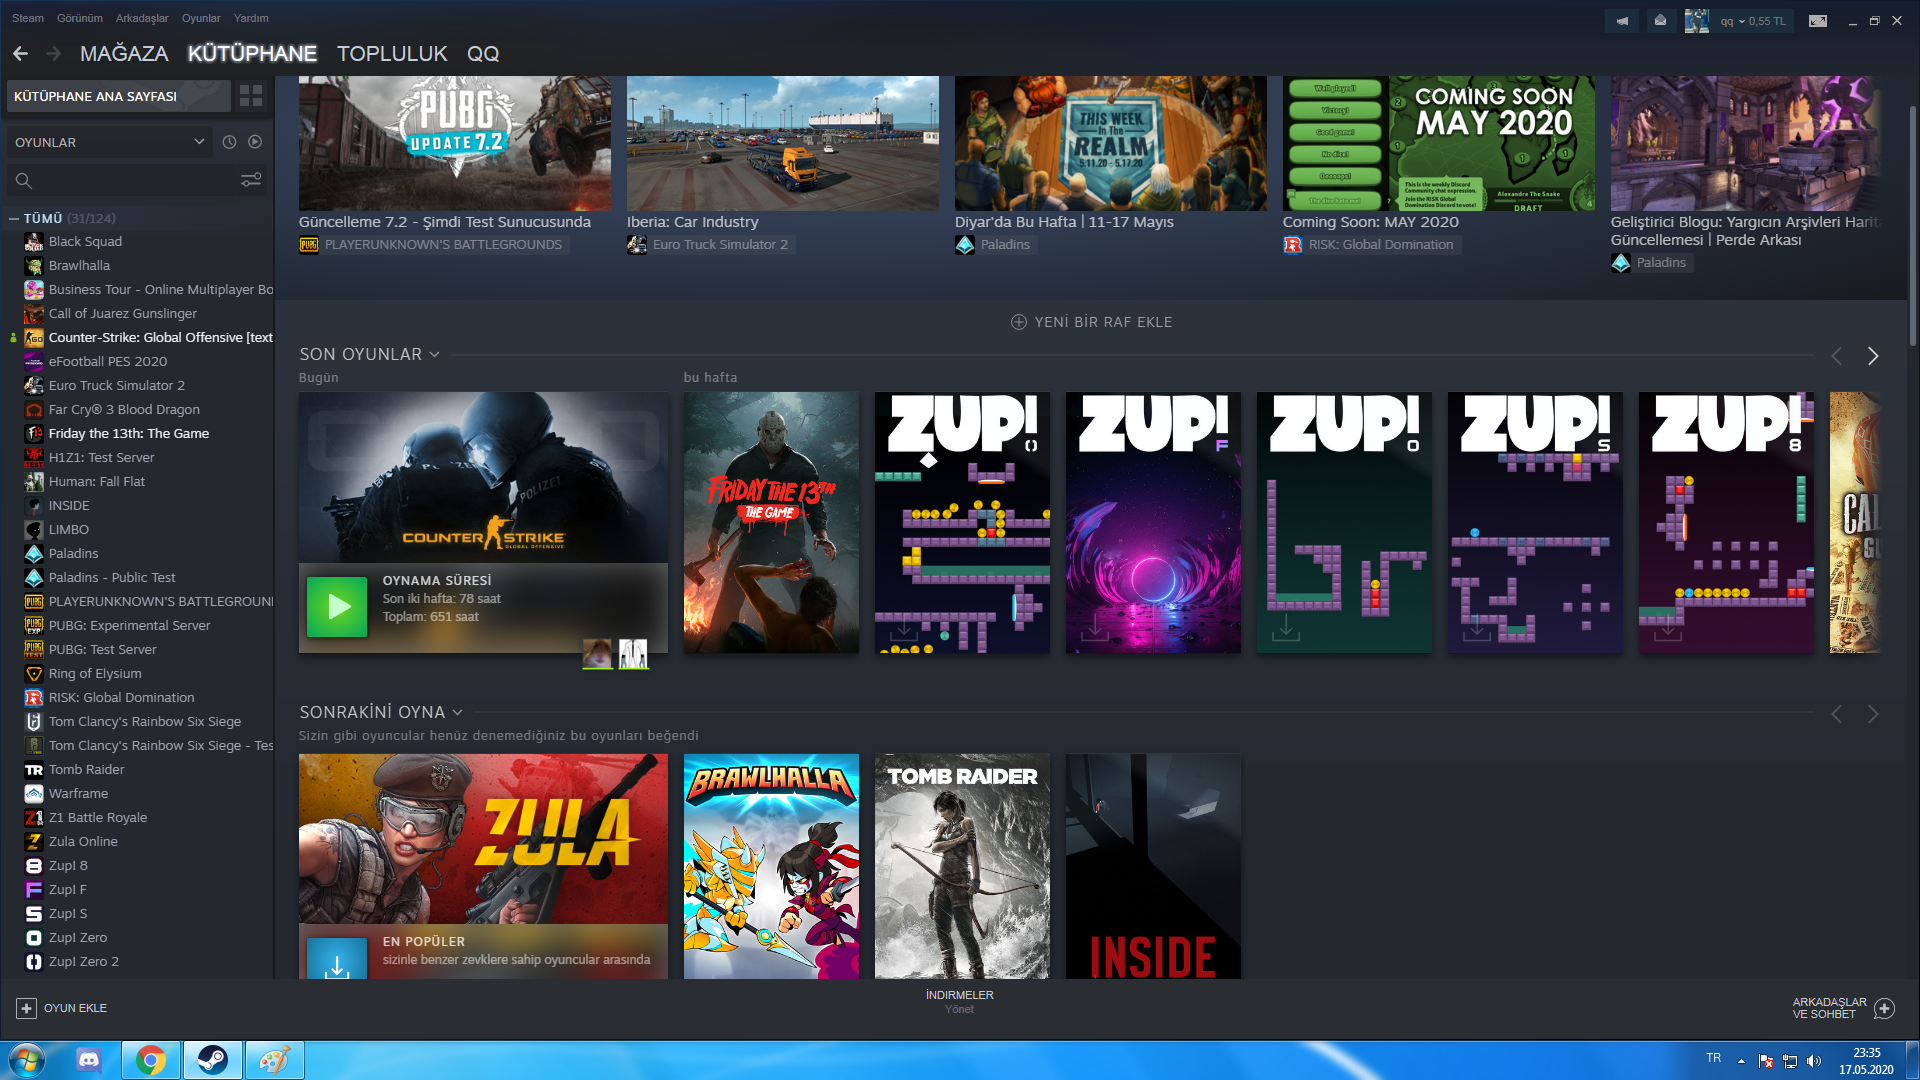
Task: Open the Yardım menu
Action: [x=251, y=18]
